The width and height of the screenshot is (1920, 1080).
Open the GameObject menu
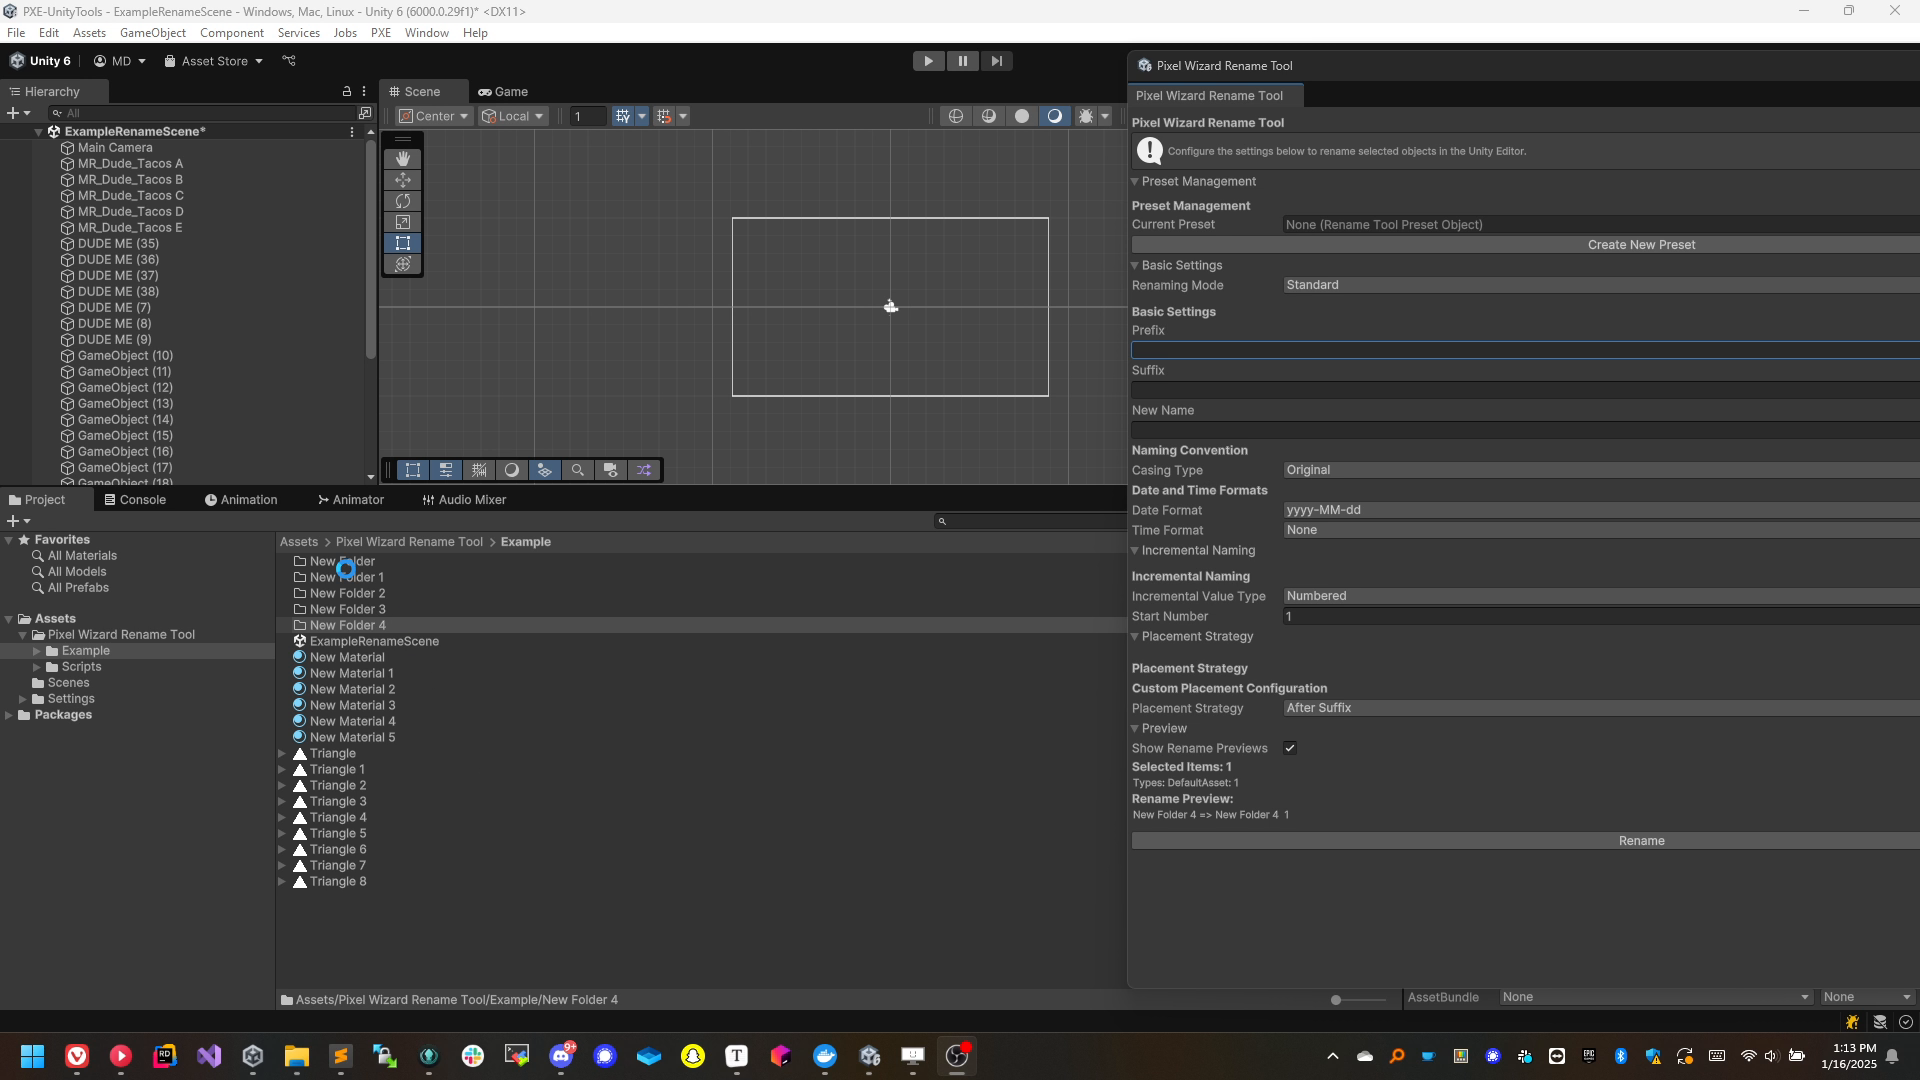(153, 33)
